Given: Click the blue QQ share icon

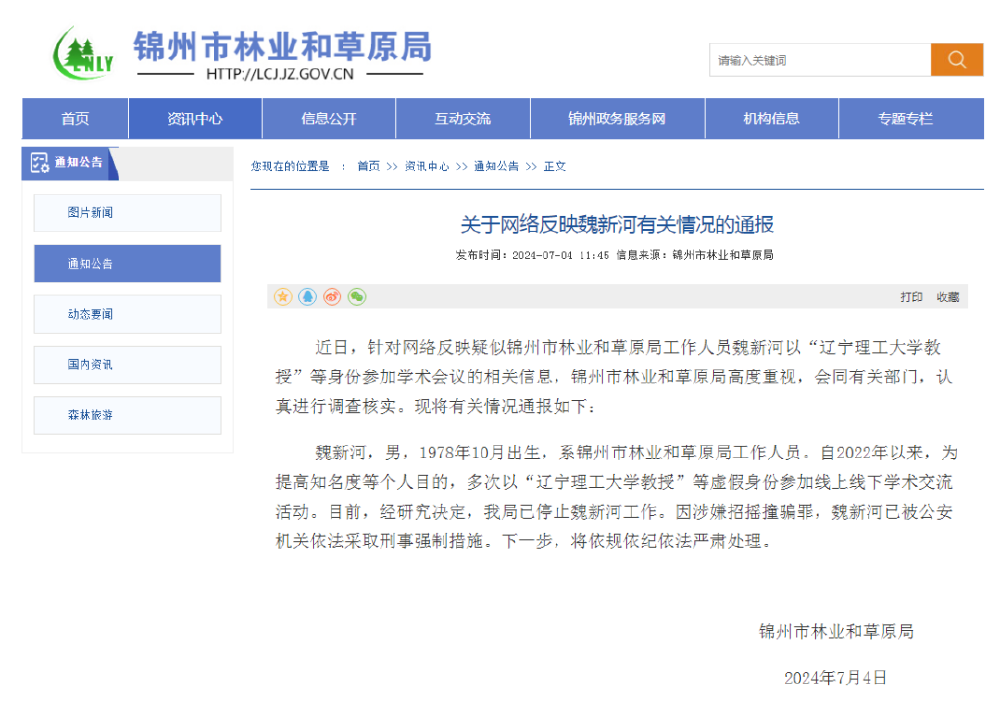Looking at the screenshot, I should [x=307, y=296].
